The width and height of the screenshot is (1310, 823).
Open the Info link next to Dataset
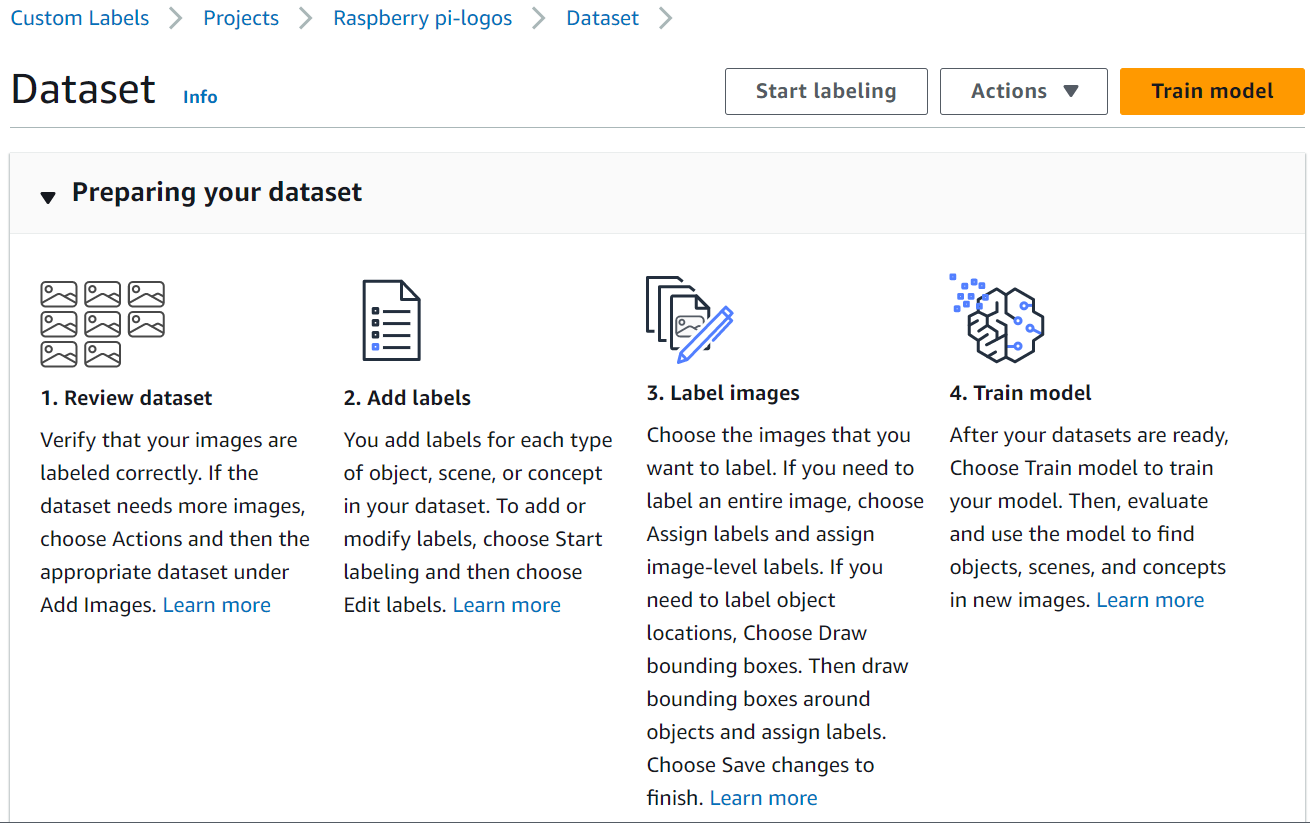coord(200,97)
